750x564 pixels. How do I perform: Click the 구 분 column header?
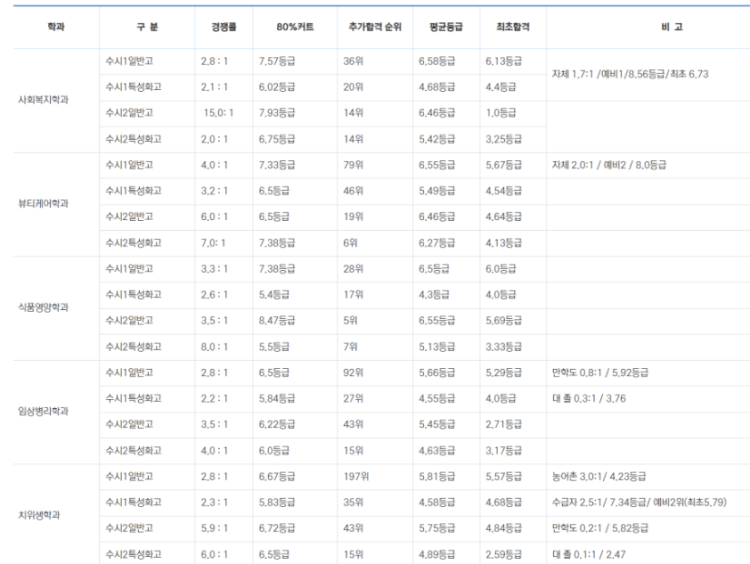point(147,27)
